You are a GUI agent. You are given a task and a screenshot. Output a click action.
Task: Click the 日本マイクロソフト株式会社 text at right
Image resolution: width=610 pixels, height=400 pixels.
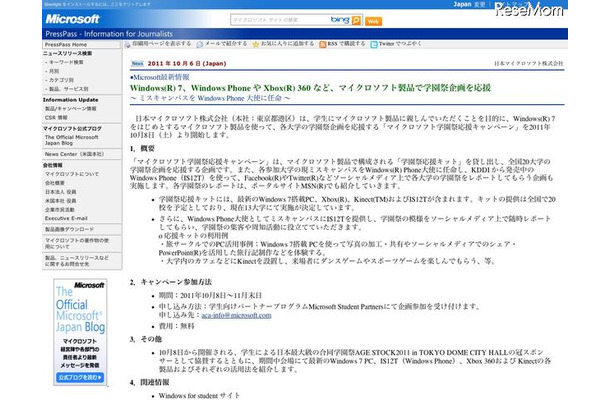tap(528, 63)
